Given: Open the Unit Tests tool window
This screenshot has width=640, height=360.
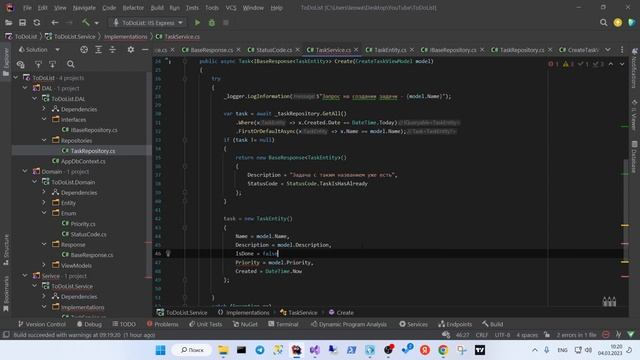Looking at the screenshot, I should point(206,324).
